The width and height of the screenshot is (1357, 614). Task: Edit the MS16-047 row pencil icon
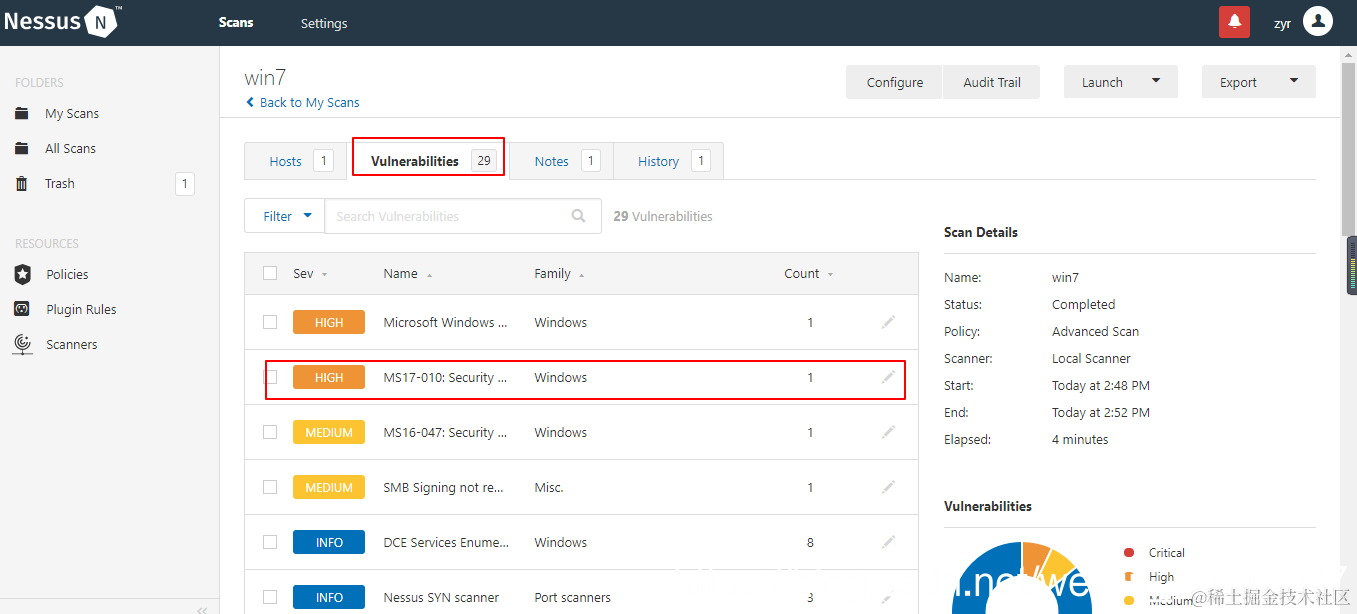(x=888, y=432)
